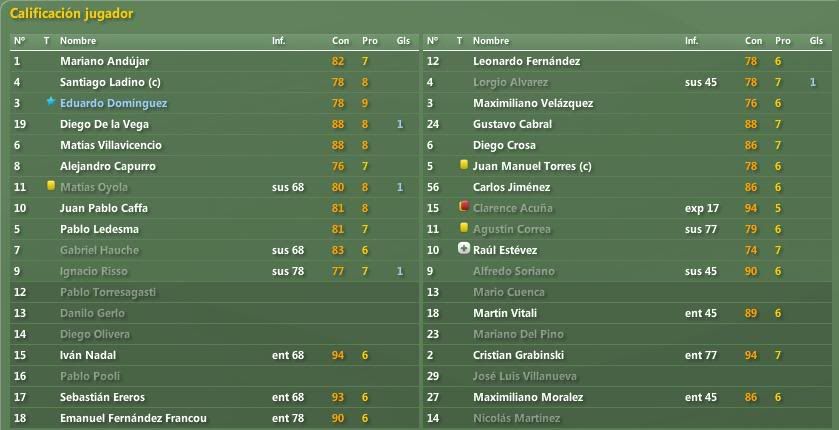Click Lorgio Alvarez's goal count
The width and height of the screenshot is (839, 430).
[x=813, y=82]
